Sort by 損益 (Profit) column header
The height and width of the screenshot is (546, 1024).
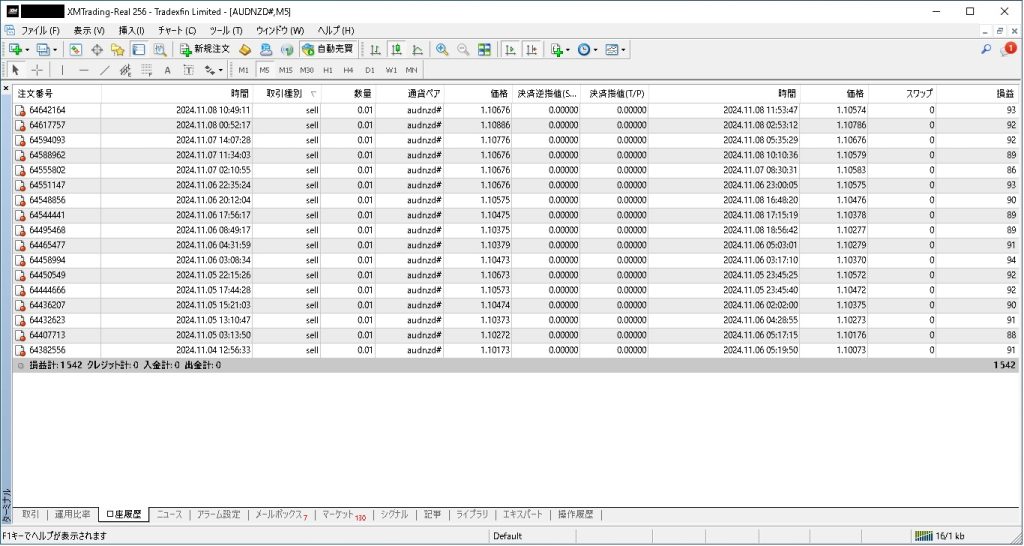(x=1003, y=92)
